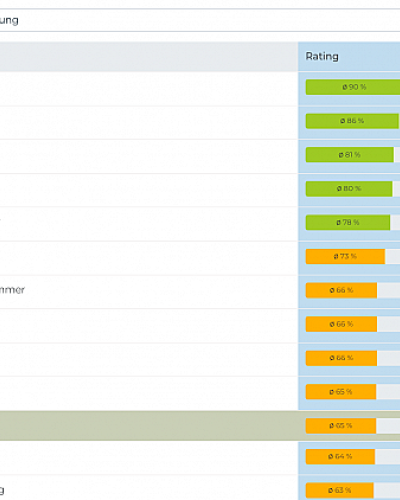Select the highlighted olive-green table row
400x500 pixels.
(200, 426)
